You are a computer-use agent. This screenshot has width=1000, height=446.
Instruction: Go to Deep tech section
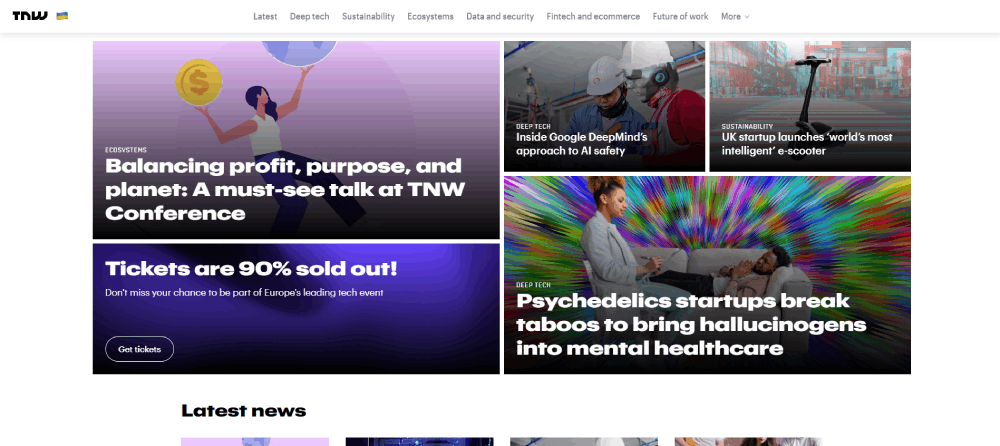(309, 17)
